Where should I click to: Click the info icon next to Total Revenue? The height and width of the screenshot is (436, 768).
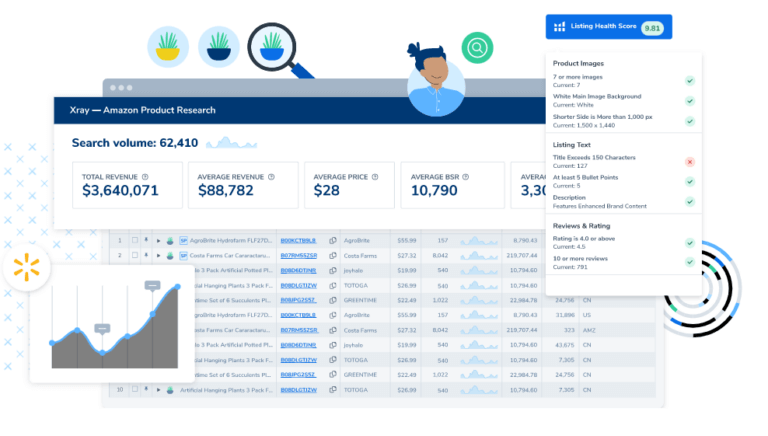click(145, 177)
